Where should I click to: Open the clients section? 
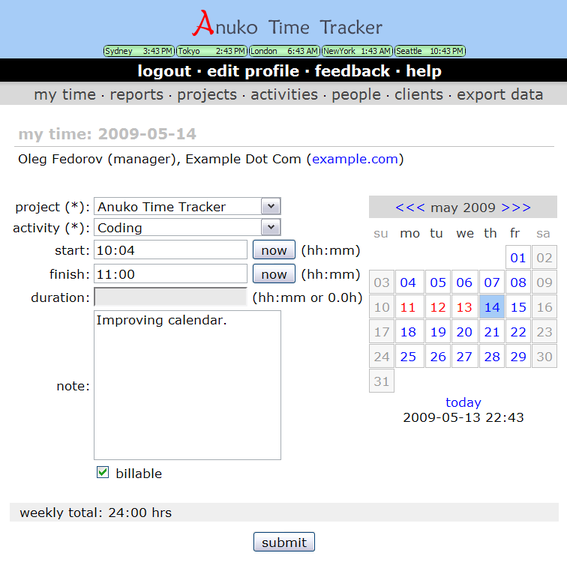pos(419,95)
